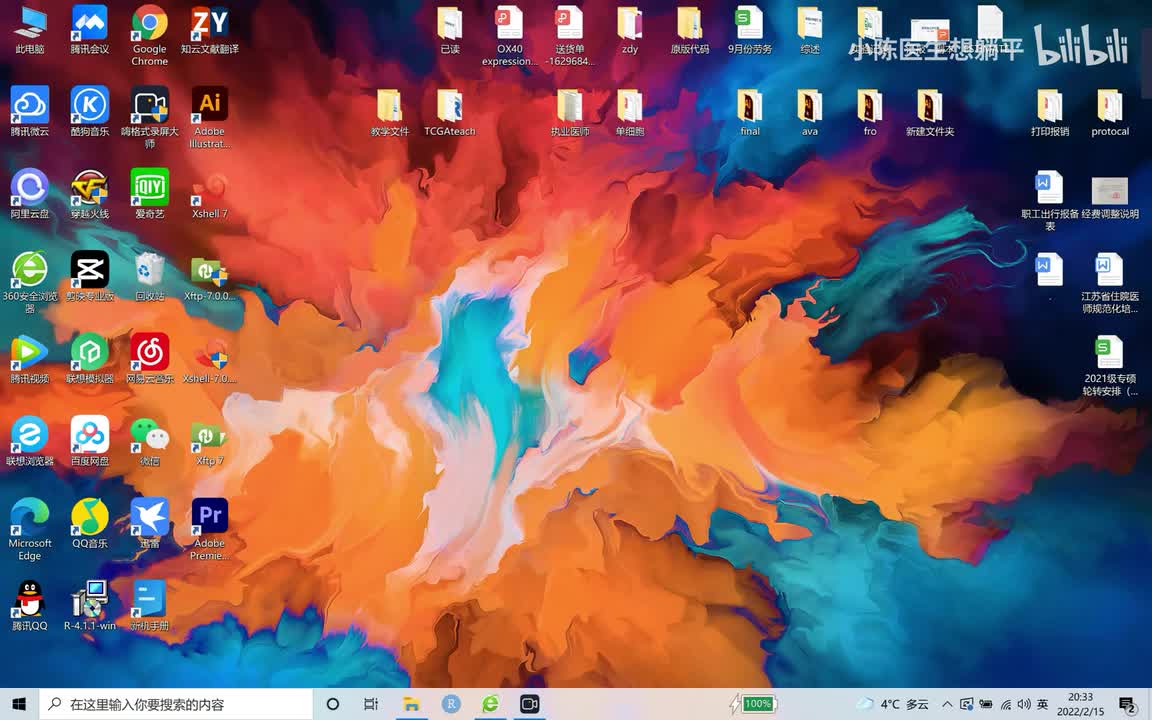
Task: Expand the hidden system tray icons
Action: click(x=947, y=704)
